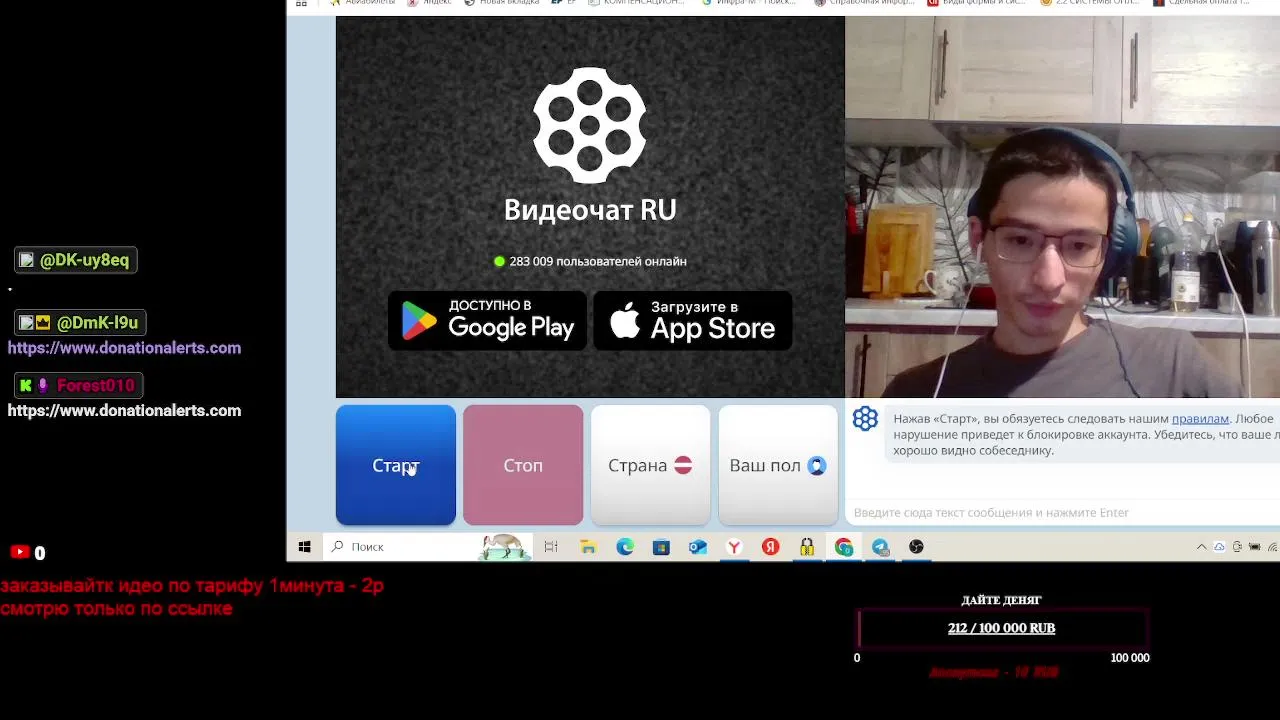Image resolution: width=1280 pixels, height=720 pixels.
Task: Click the crown badge beside @DmK-l9u
Action: point(42,323)
